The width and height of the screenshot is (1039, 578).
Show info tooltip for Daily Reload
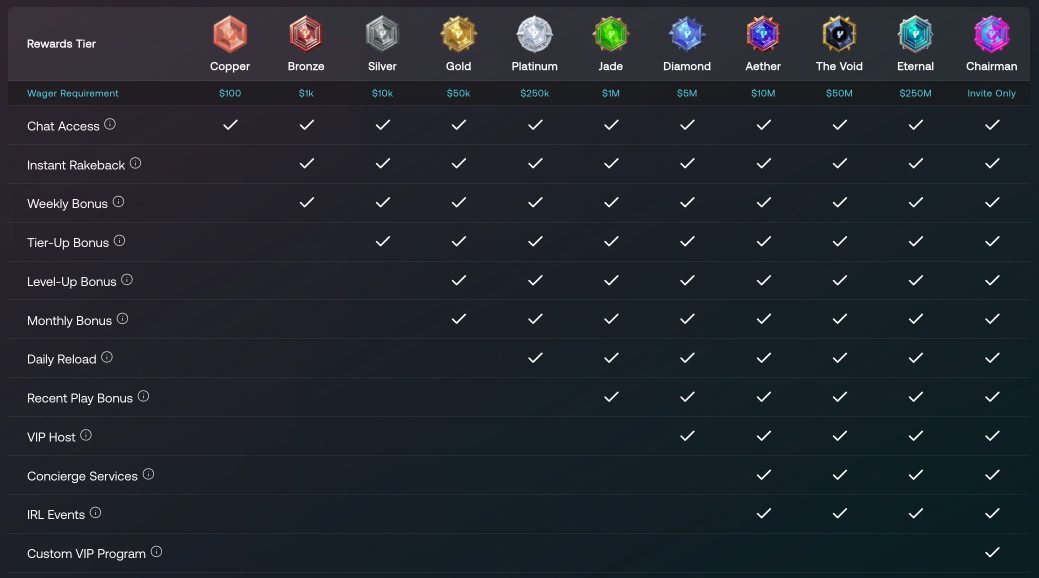point(107,357)
